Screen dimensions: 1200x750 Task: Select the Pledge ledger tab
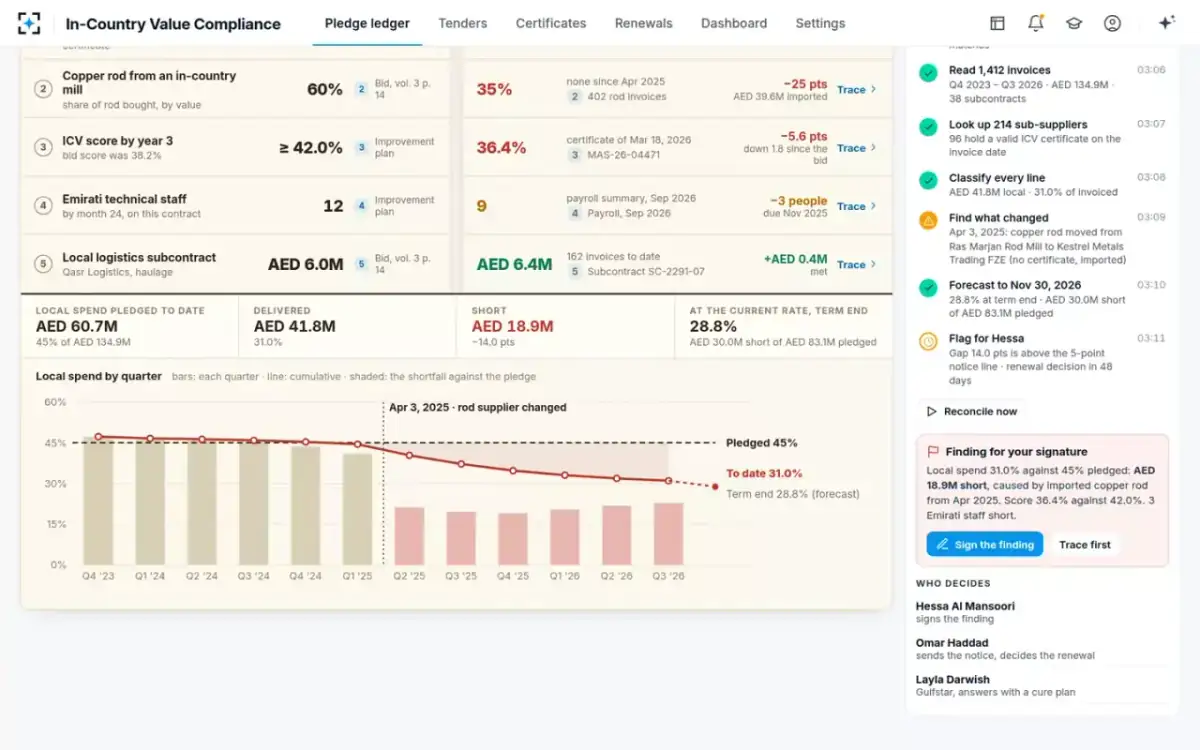[367, 23]
